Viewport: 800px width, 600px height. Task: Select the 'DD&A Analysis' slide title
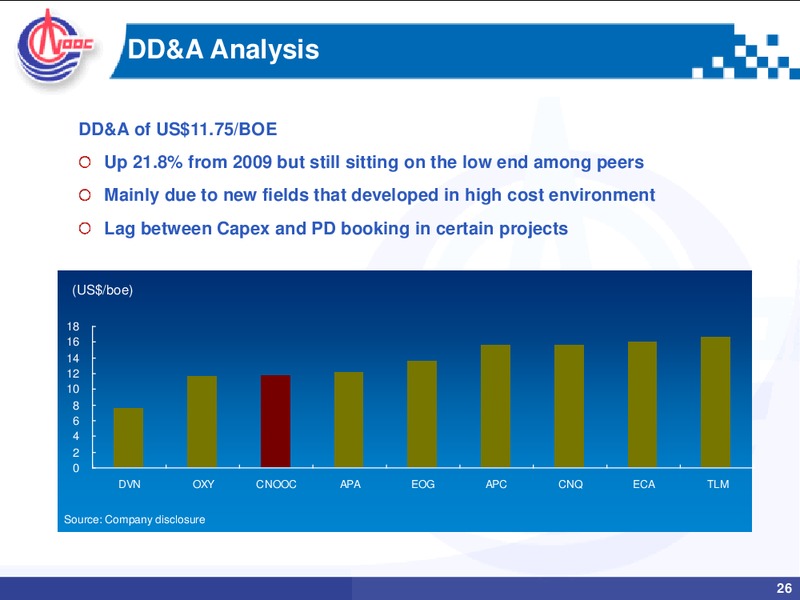click(x=223, y=49)
